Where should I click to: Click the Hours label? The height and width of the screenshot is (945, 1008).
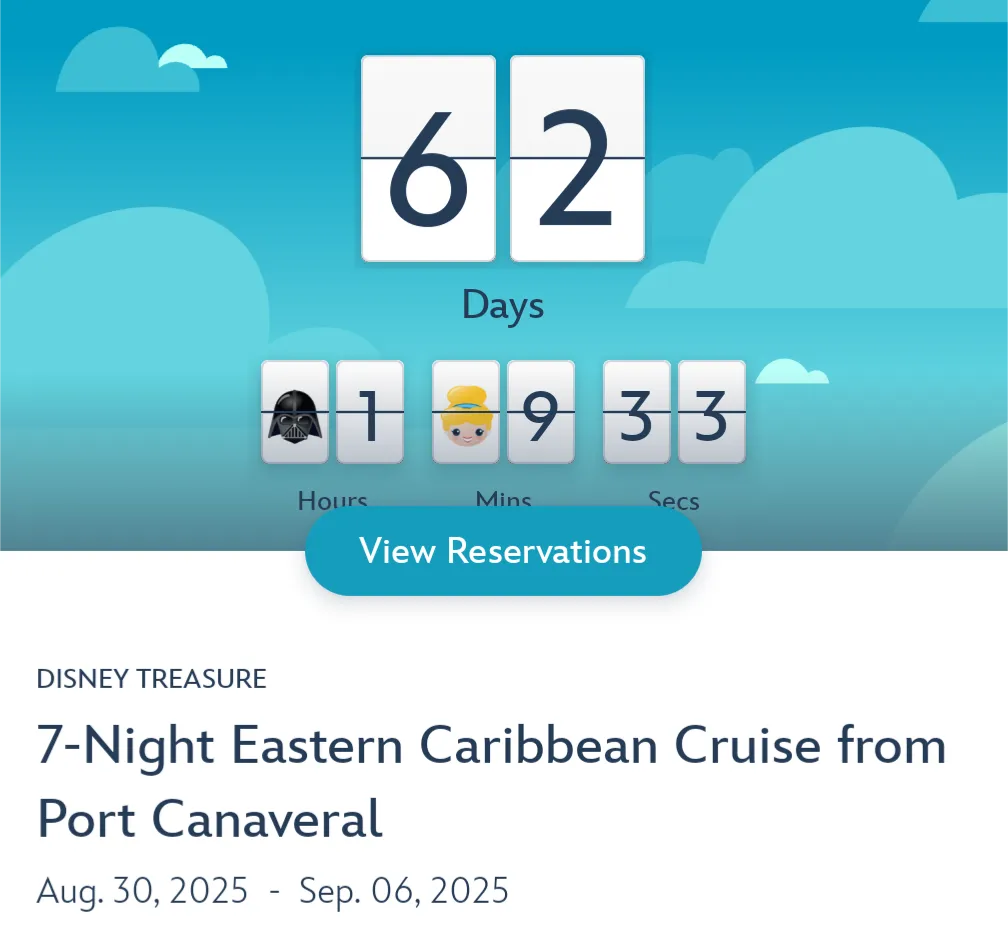[x=333, y=499]
